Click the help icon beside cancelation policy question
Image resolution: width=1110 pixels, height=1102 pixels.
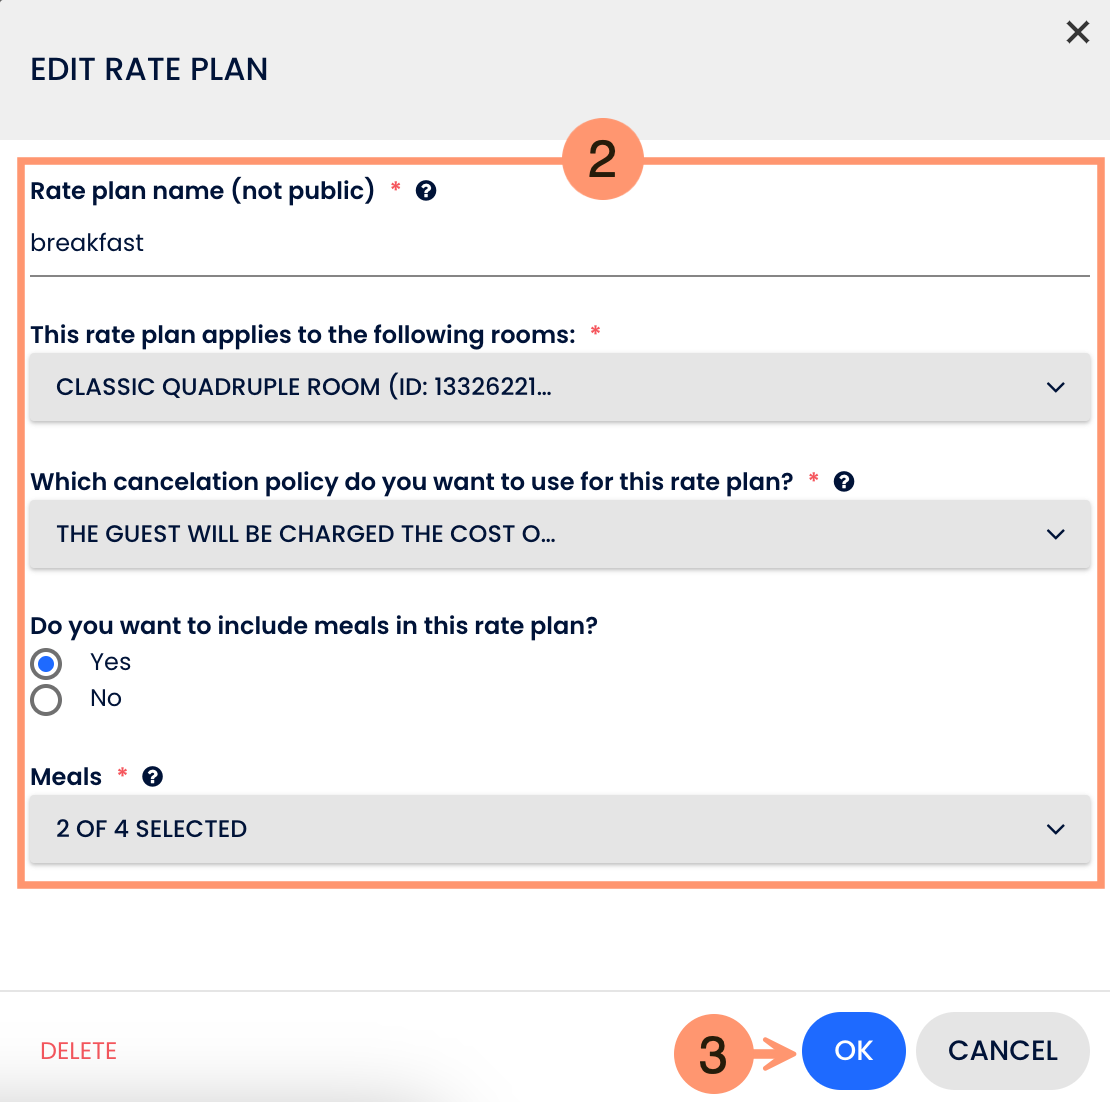tap(844, 482)
